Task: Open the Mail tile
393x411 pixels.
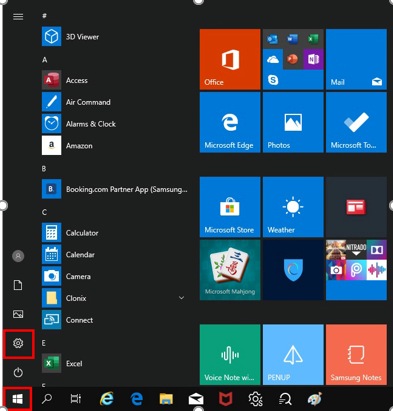Action: click(356, 59)
